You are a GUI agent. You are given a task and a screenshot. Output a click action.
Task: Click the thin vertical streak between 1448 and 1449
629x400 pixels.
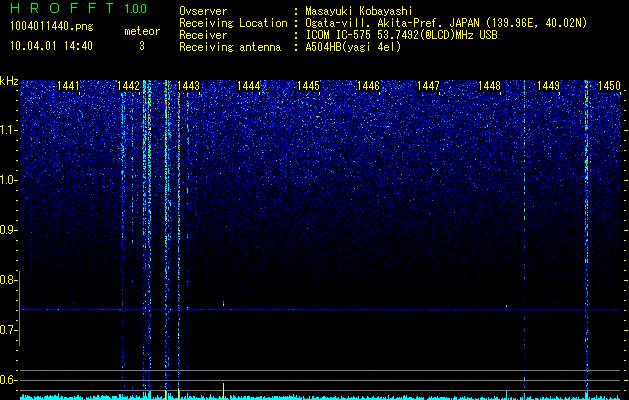[x=524, y=235]
